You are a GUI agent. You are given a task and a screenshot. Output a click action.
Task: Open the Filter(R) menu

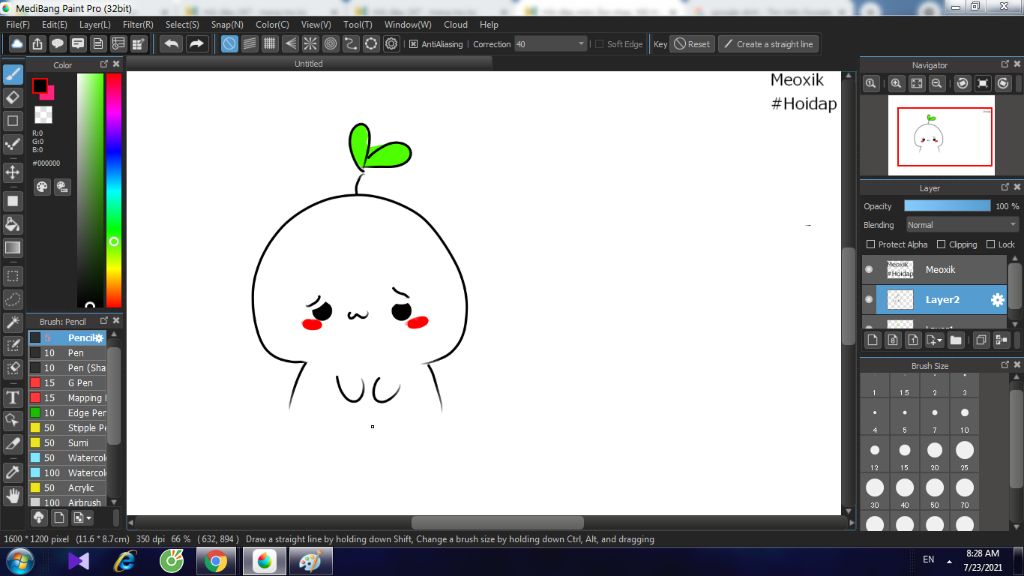pos(138,24)
